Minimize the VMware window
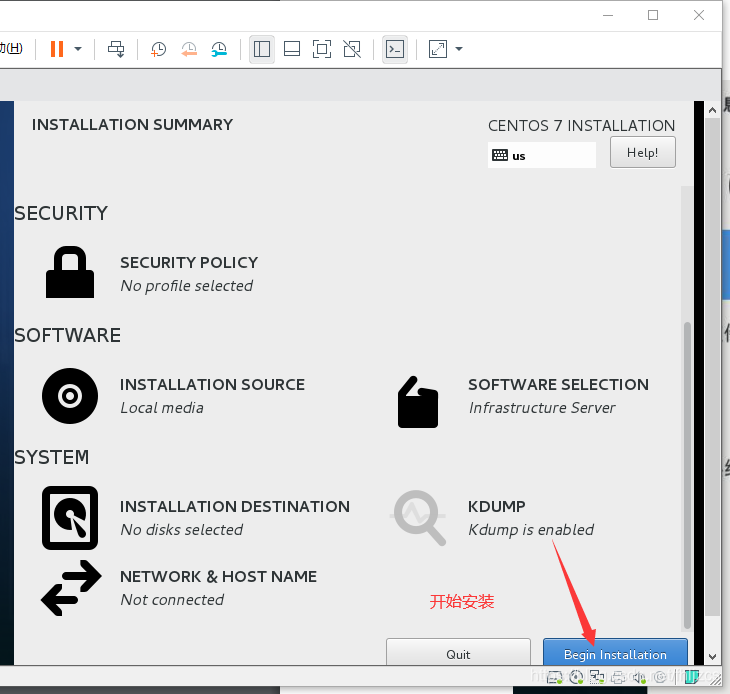 point(608,15)
